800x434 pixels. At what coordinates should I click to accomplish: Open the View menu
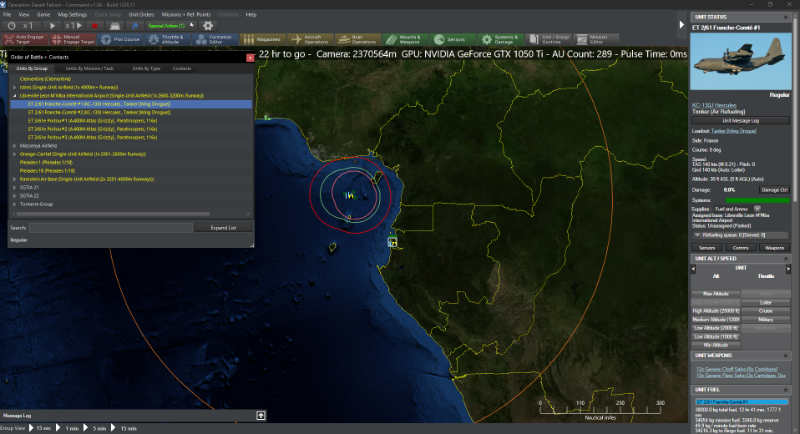click(x=23, y=14)
